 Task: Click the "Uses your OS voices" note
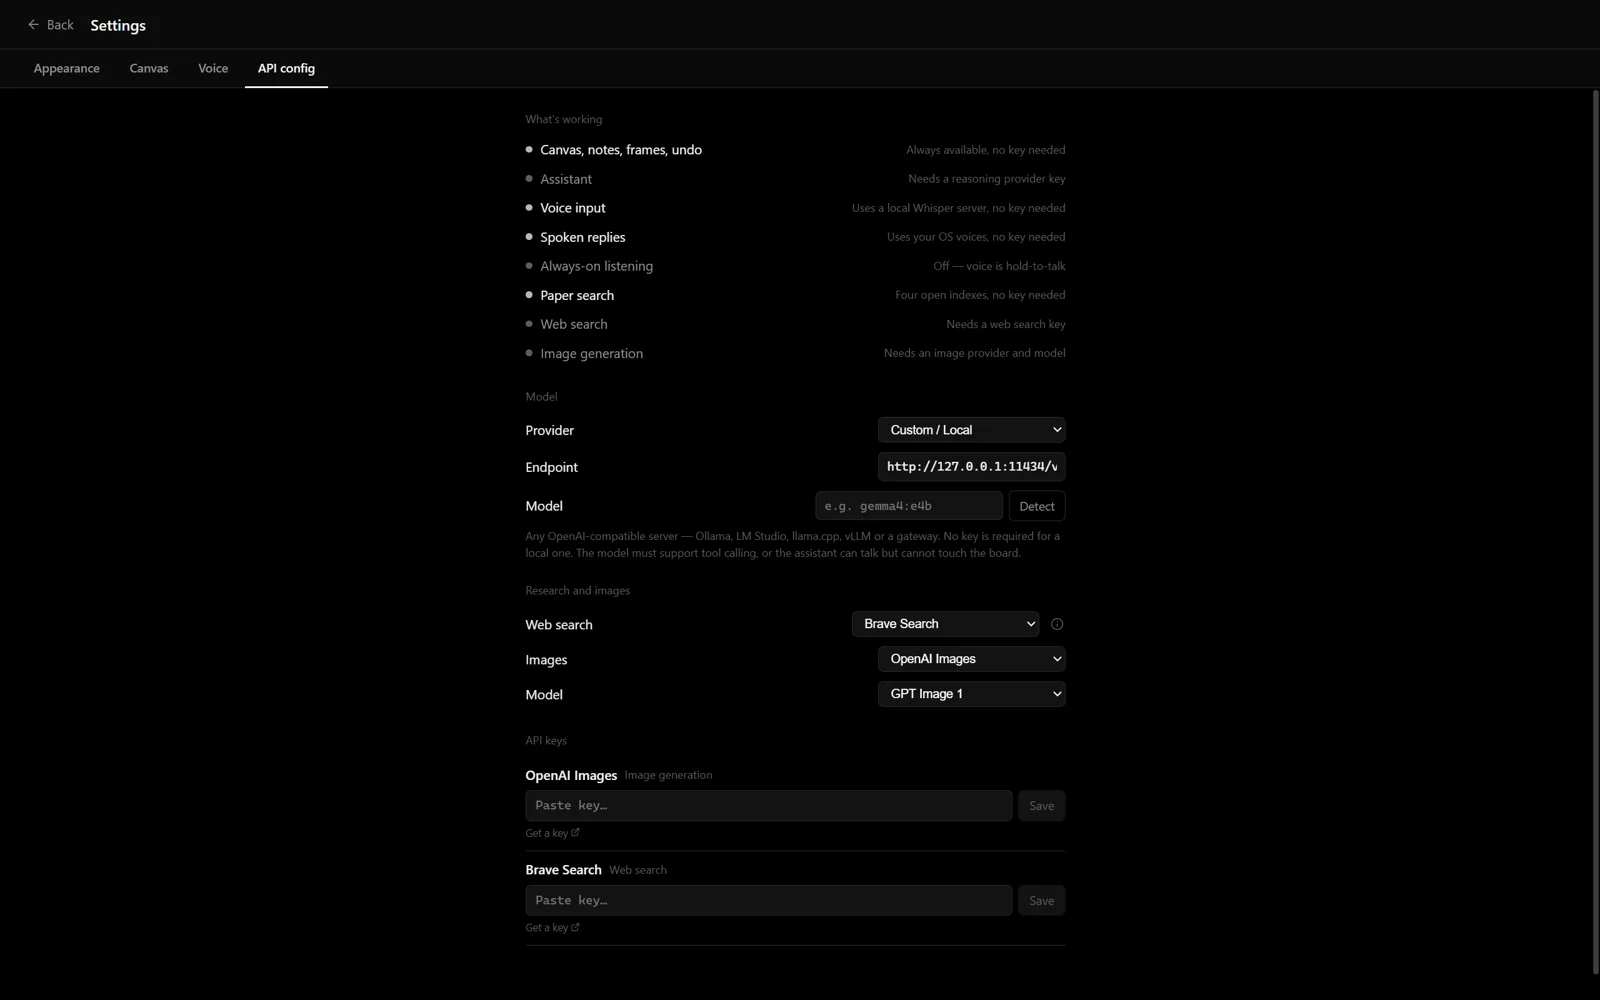tap(976, 237)
